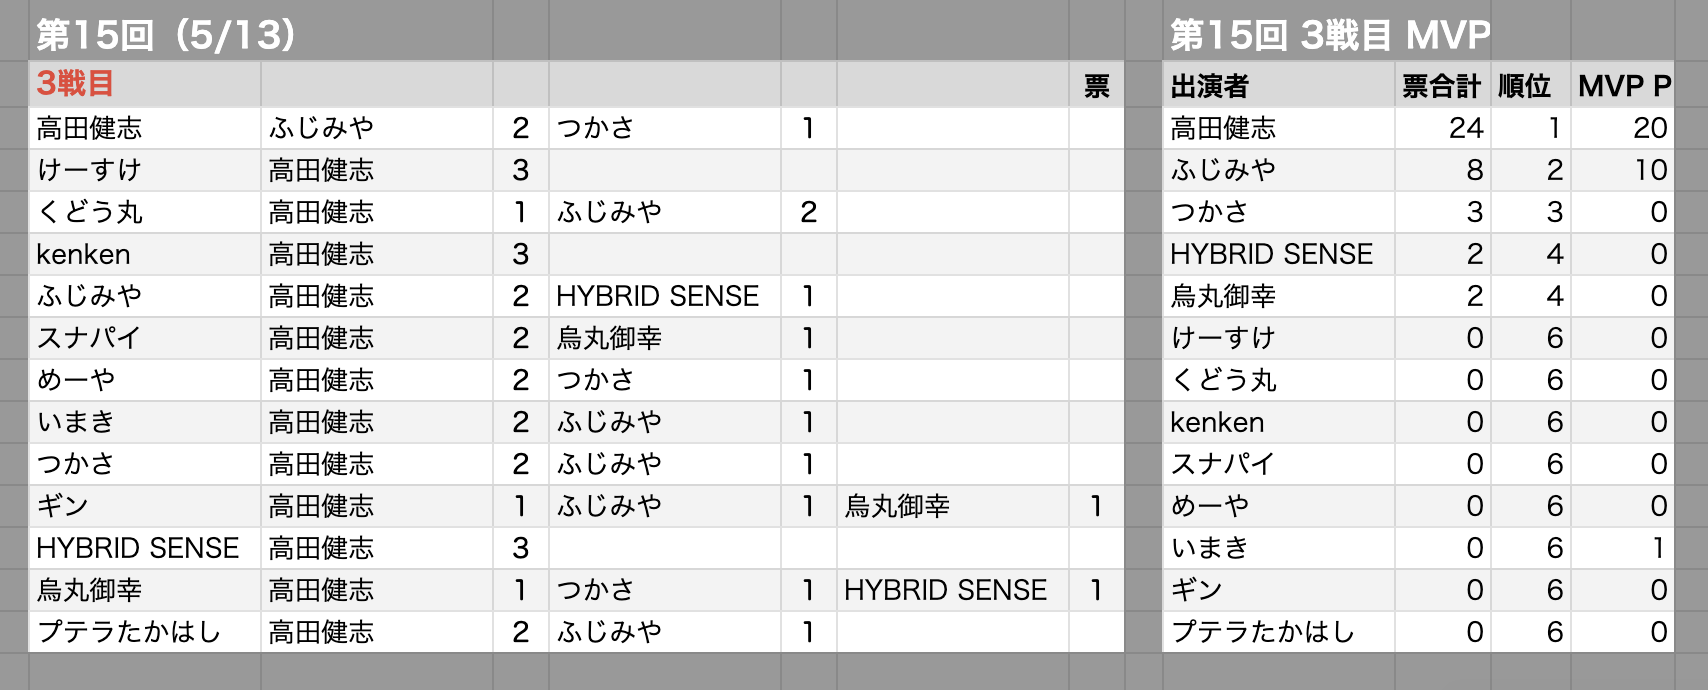The width and height of the screenshot is (1708, 690).
Task: Select the MVP P column header
Action: coord(1623,85)
